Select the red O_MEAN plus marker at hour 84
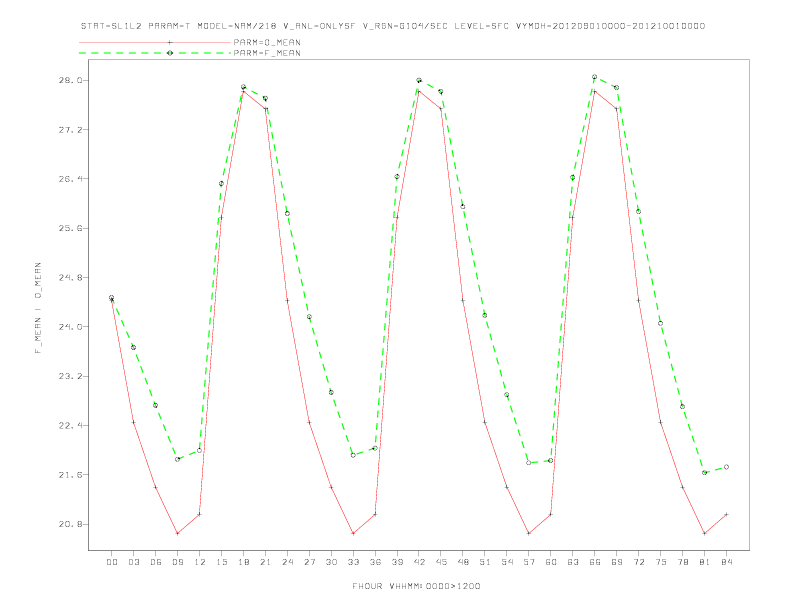The image size is (792, 612). (726, 515)
